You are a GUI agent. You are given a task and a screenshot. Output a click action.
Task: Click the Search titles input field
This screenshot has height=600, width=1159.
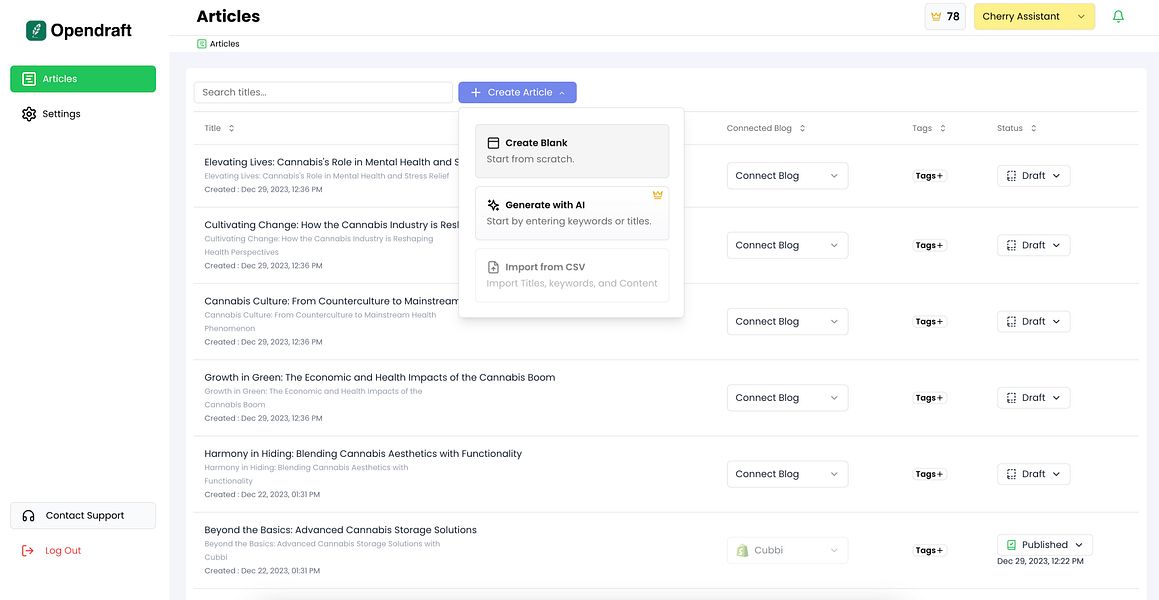(x=323, y=93)
